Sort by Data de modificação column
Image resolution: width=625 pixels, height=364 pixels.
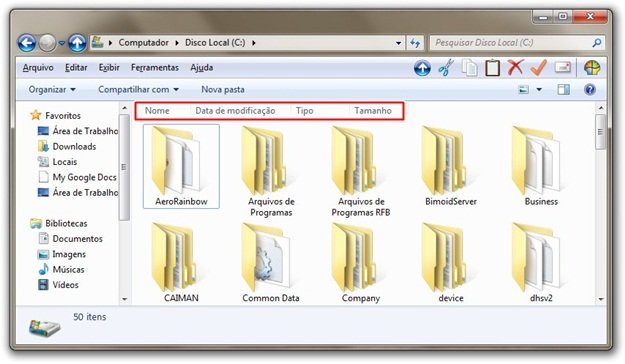click(235, 111)
